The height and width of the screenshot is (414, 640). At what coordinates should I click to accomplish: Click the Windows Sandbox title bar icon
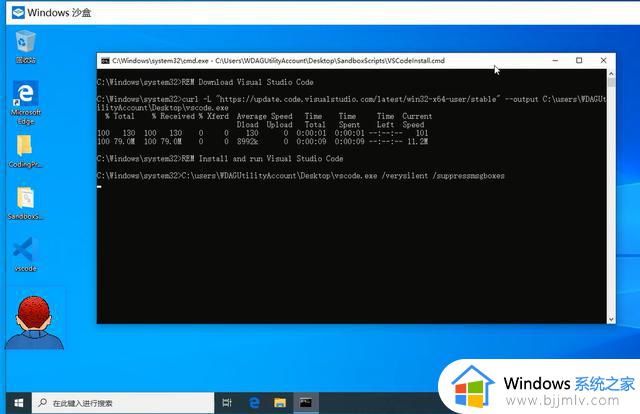[18, 13]
